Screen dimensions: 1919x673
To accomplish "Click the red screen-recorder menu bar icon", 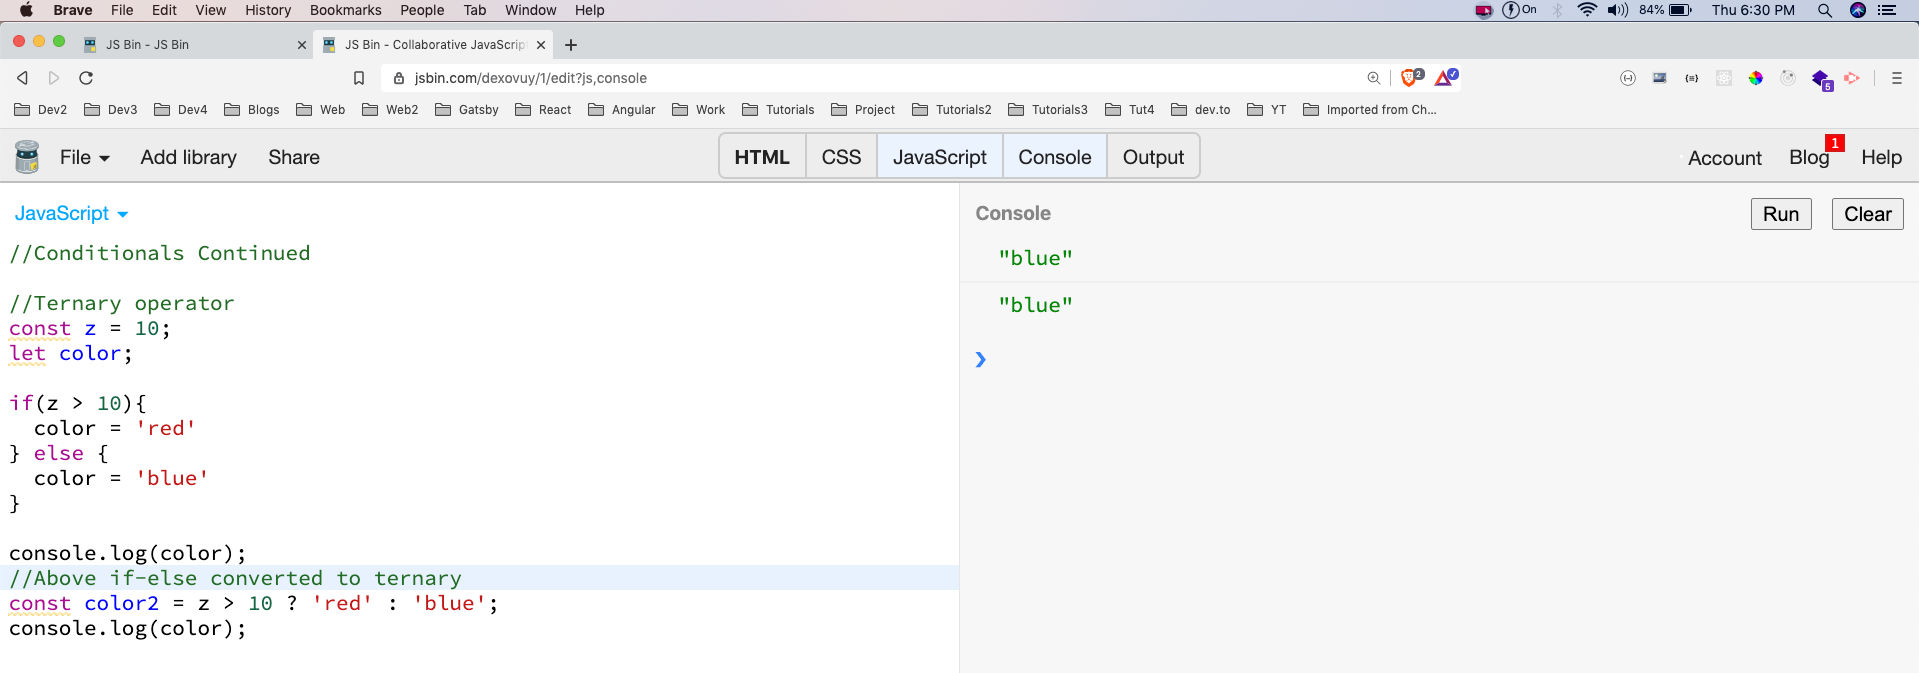I will coord(1484,10).
